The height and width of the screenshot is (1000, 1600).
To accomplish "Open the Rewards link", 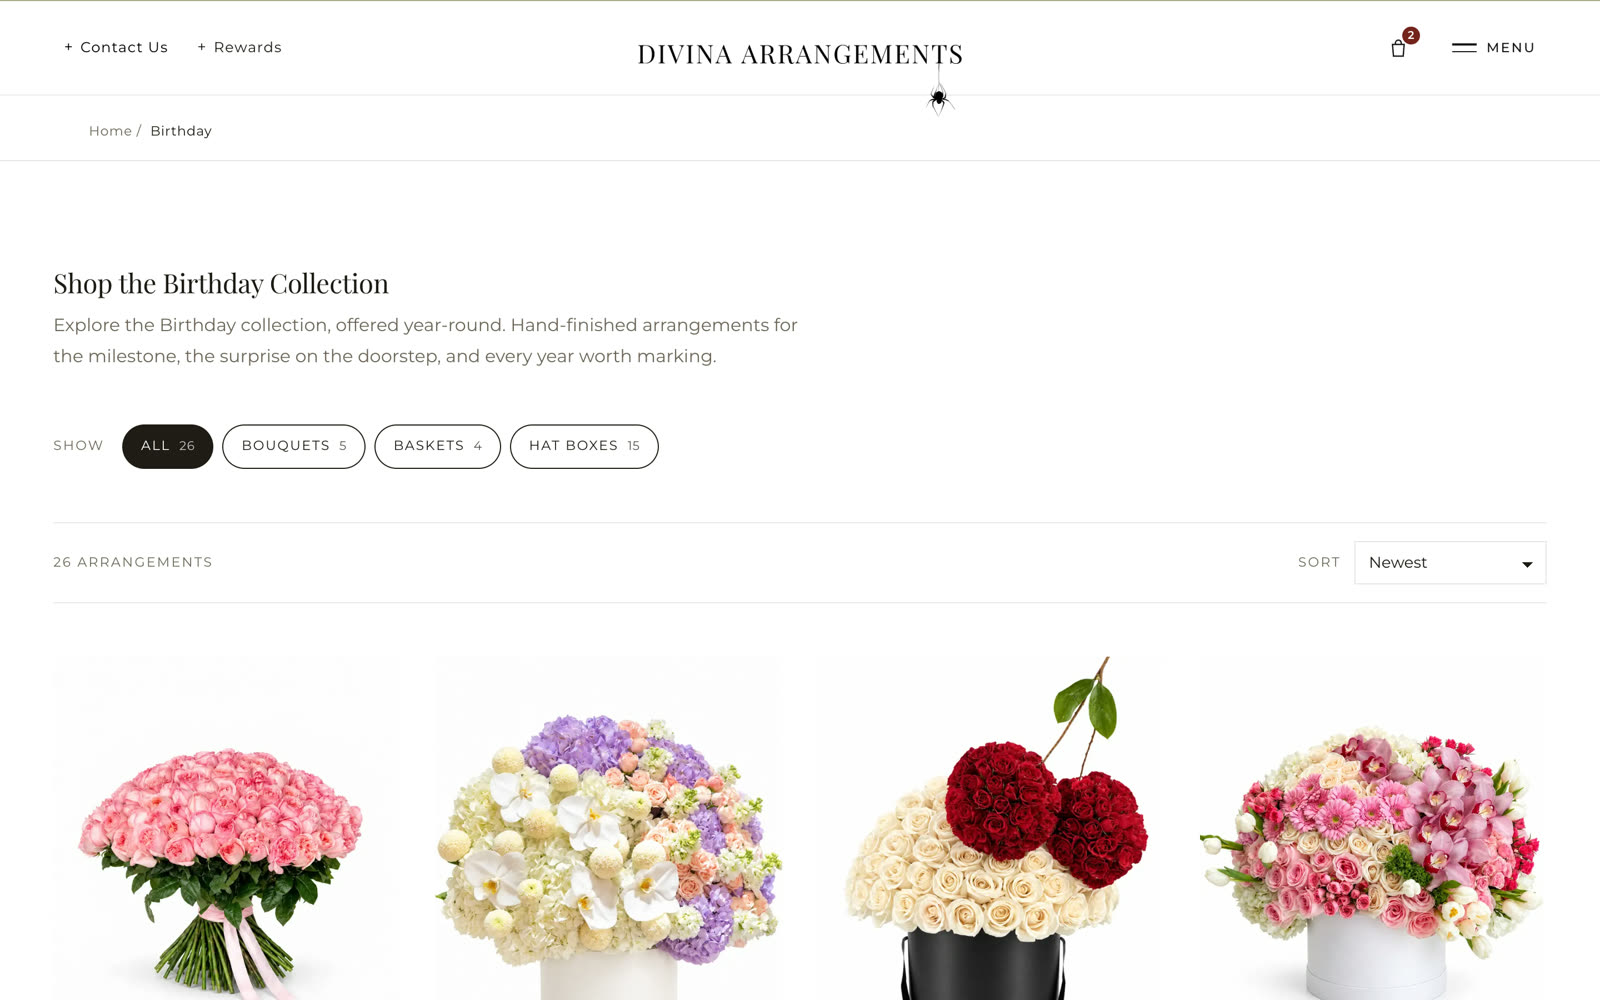I will tap(240, 47).
